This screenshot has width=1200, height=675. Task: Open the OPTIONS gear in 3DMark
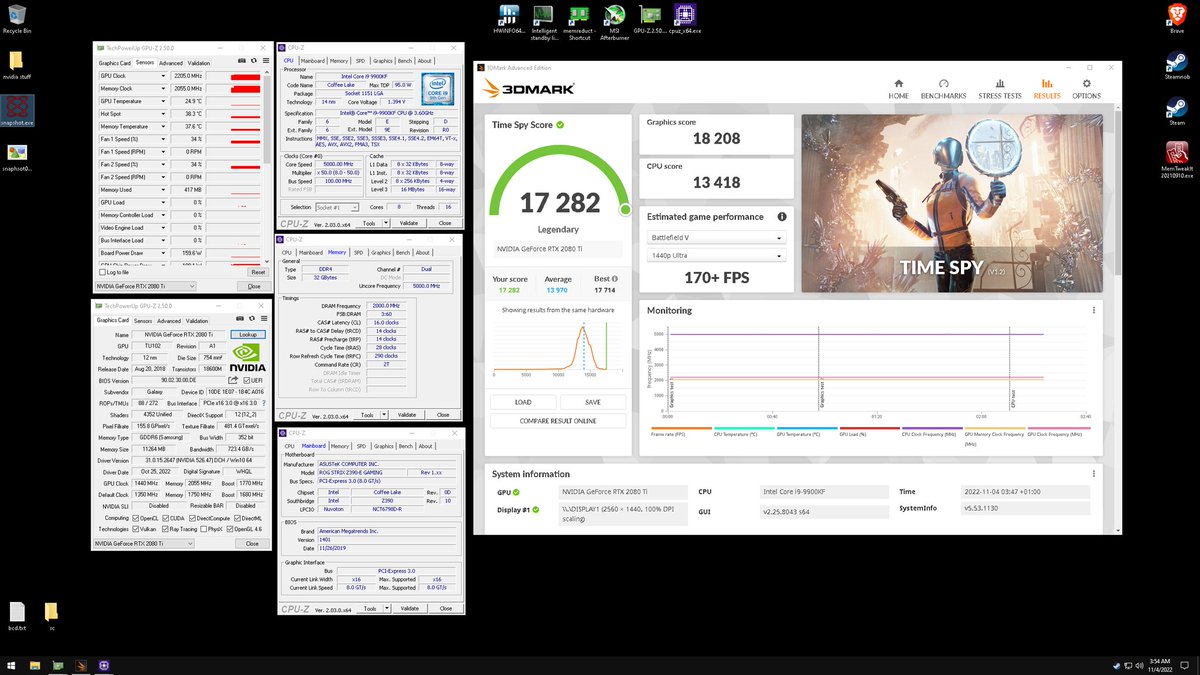1086,89
